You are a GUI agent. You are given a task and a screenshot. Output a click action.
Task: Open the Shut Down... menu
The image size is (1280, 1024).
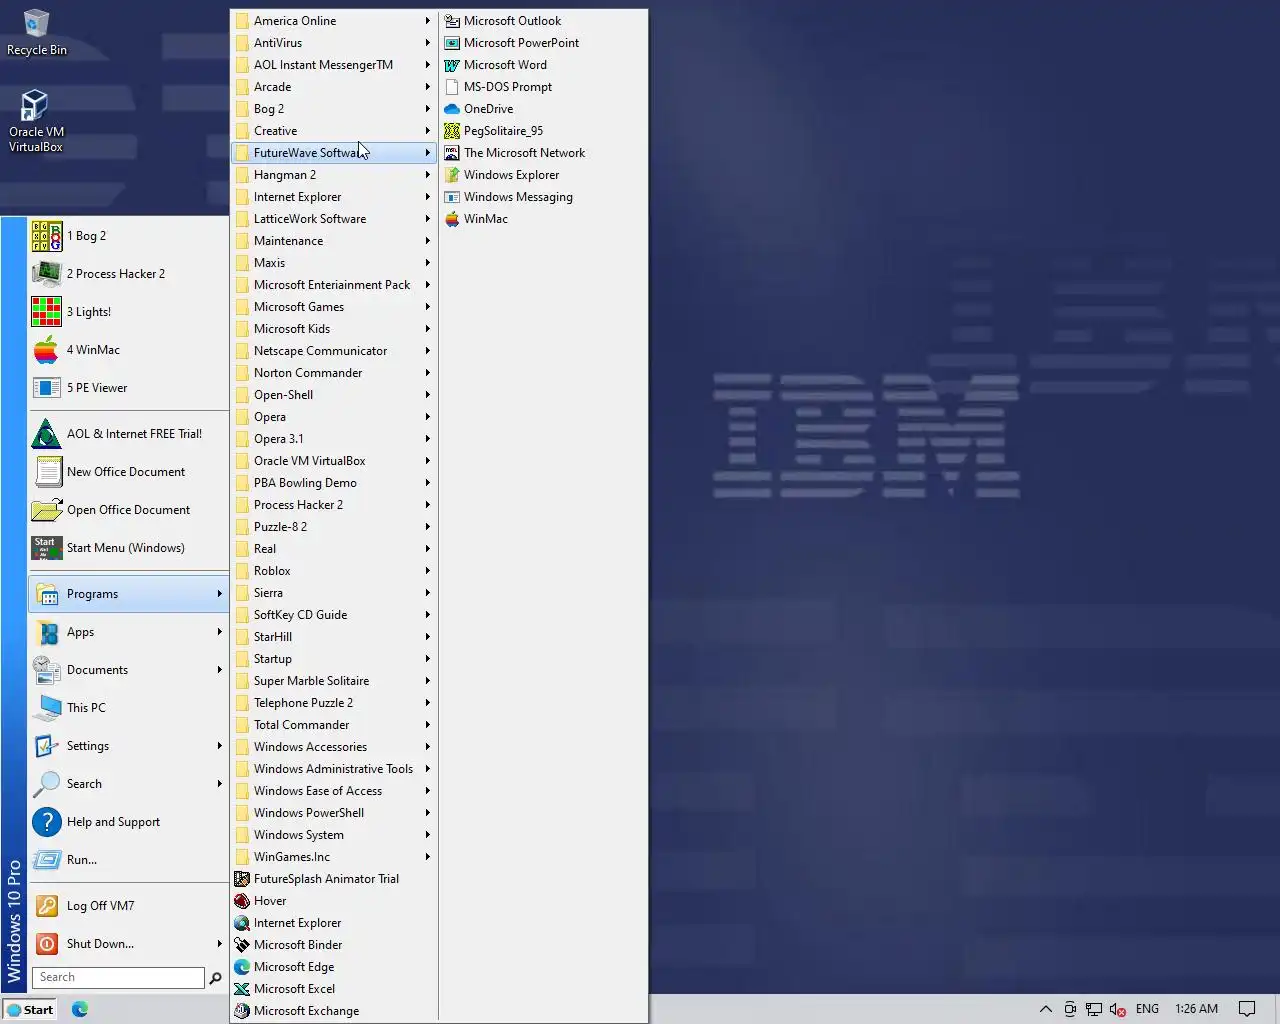coord(129,944)
